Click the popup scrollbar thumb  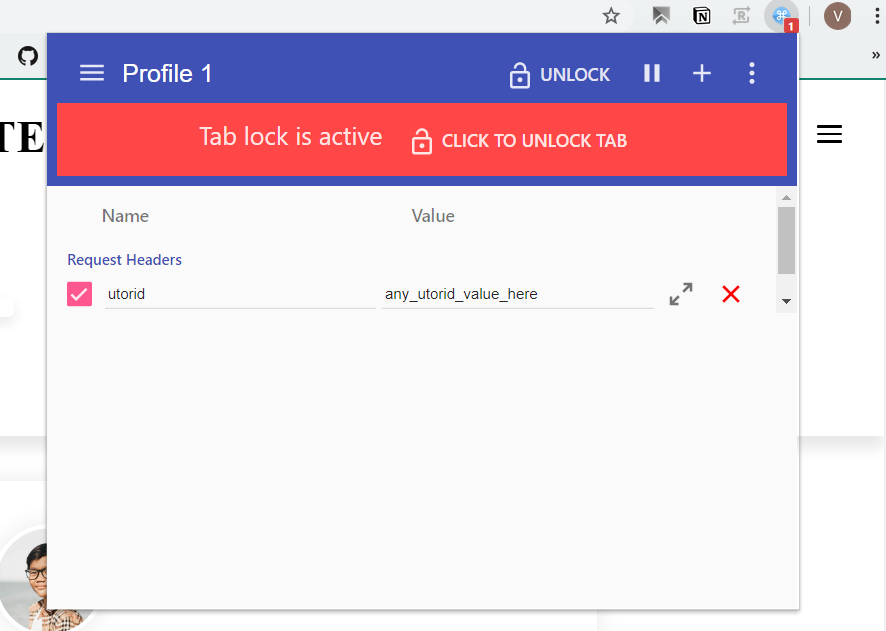(x=786, y=240)
